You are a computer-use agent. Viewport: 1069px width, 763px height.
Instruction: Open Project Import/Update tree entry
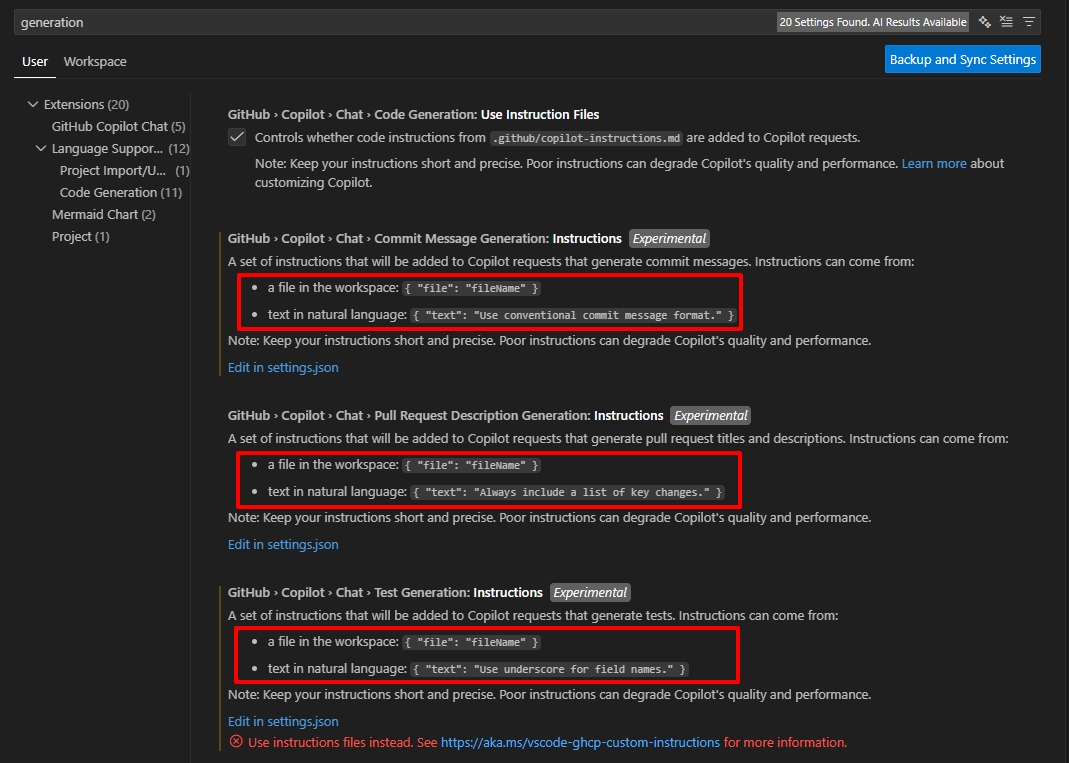point(113,170)
